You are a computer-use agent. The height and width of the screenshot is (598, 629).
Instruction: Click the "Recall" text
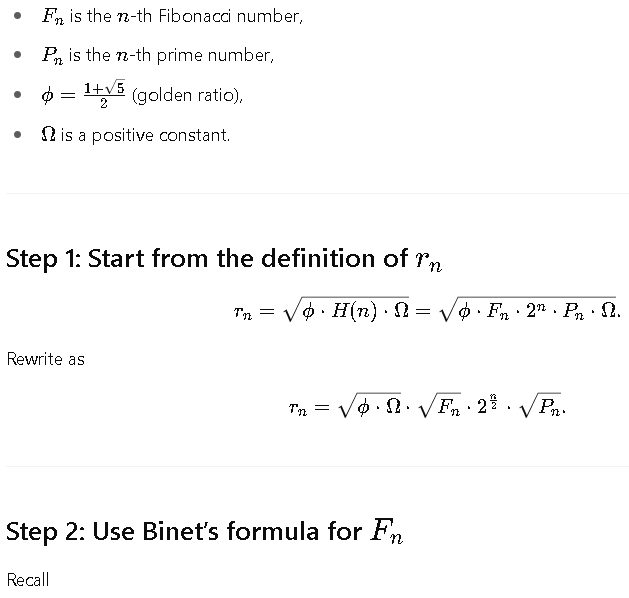pyautogui.click(x=28, y=580)
